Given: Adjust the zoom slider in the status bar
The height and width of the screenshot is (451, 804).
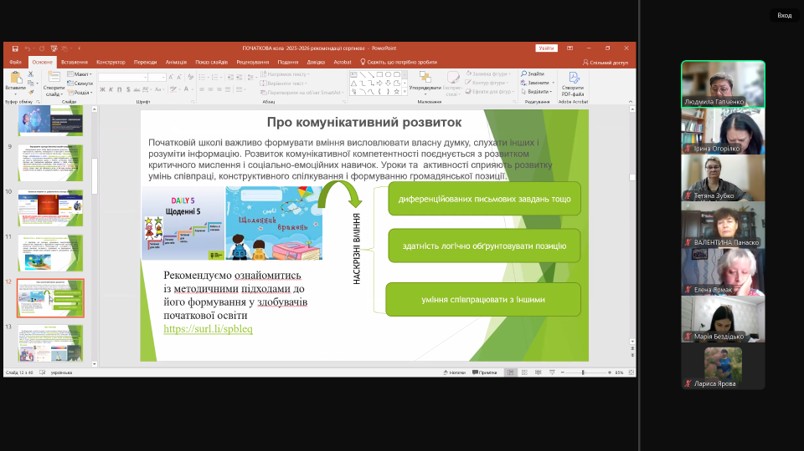Looking at the screenshot, I should pos(583,372).
